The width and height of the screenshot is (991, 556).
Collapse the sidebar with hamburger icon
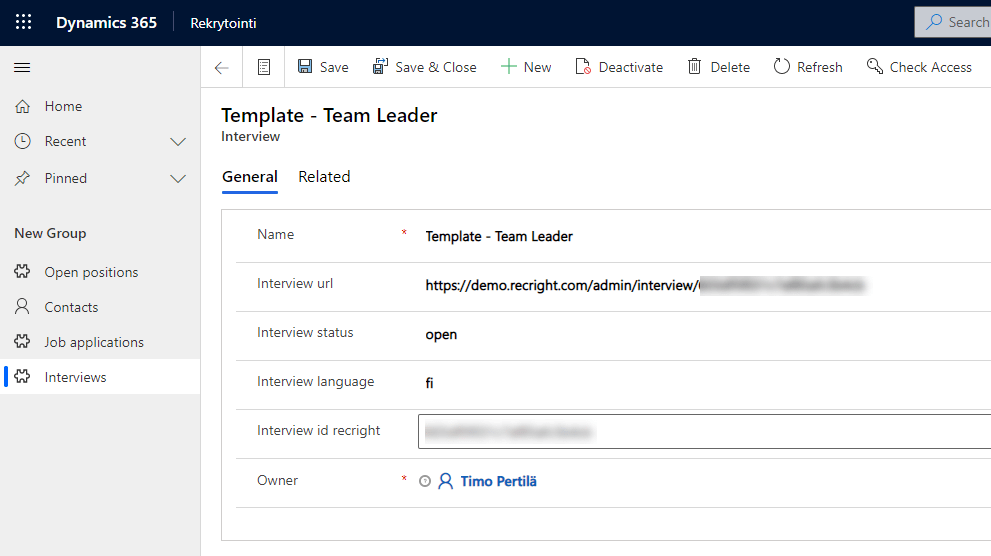tap(22, 67)
